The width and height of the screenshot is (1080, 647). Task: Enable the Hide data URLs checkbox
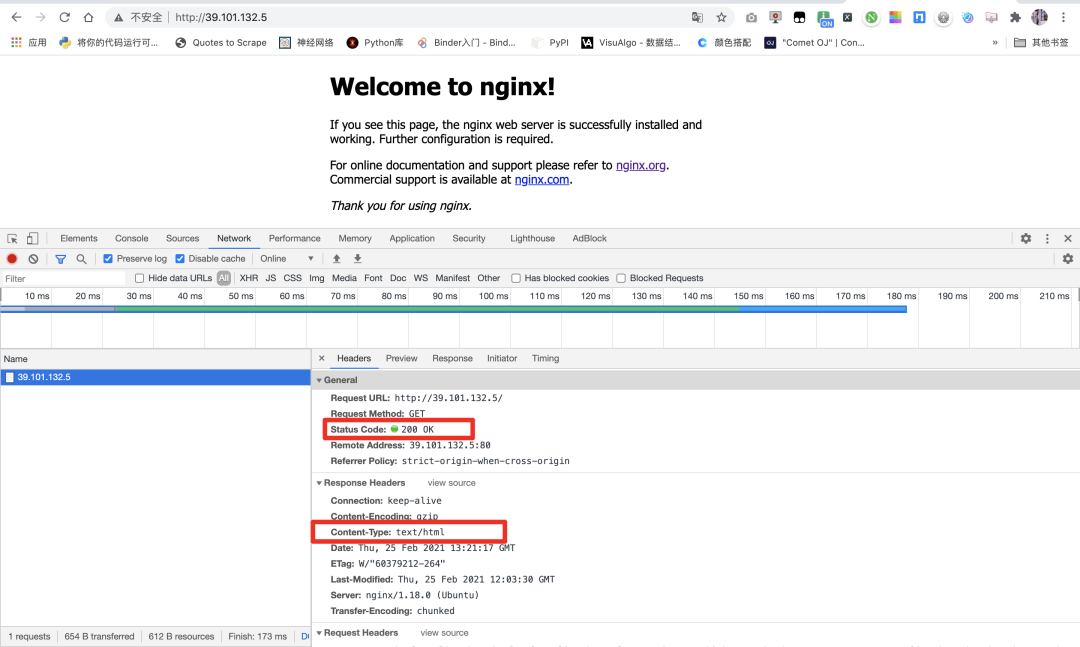139,278
